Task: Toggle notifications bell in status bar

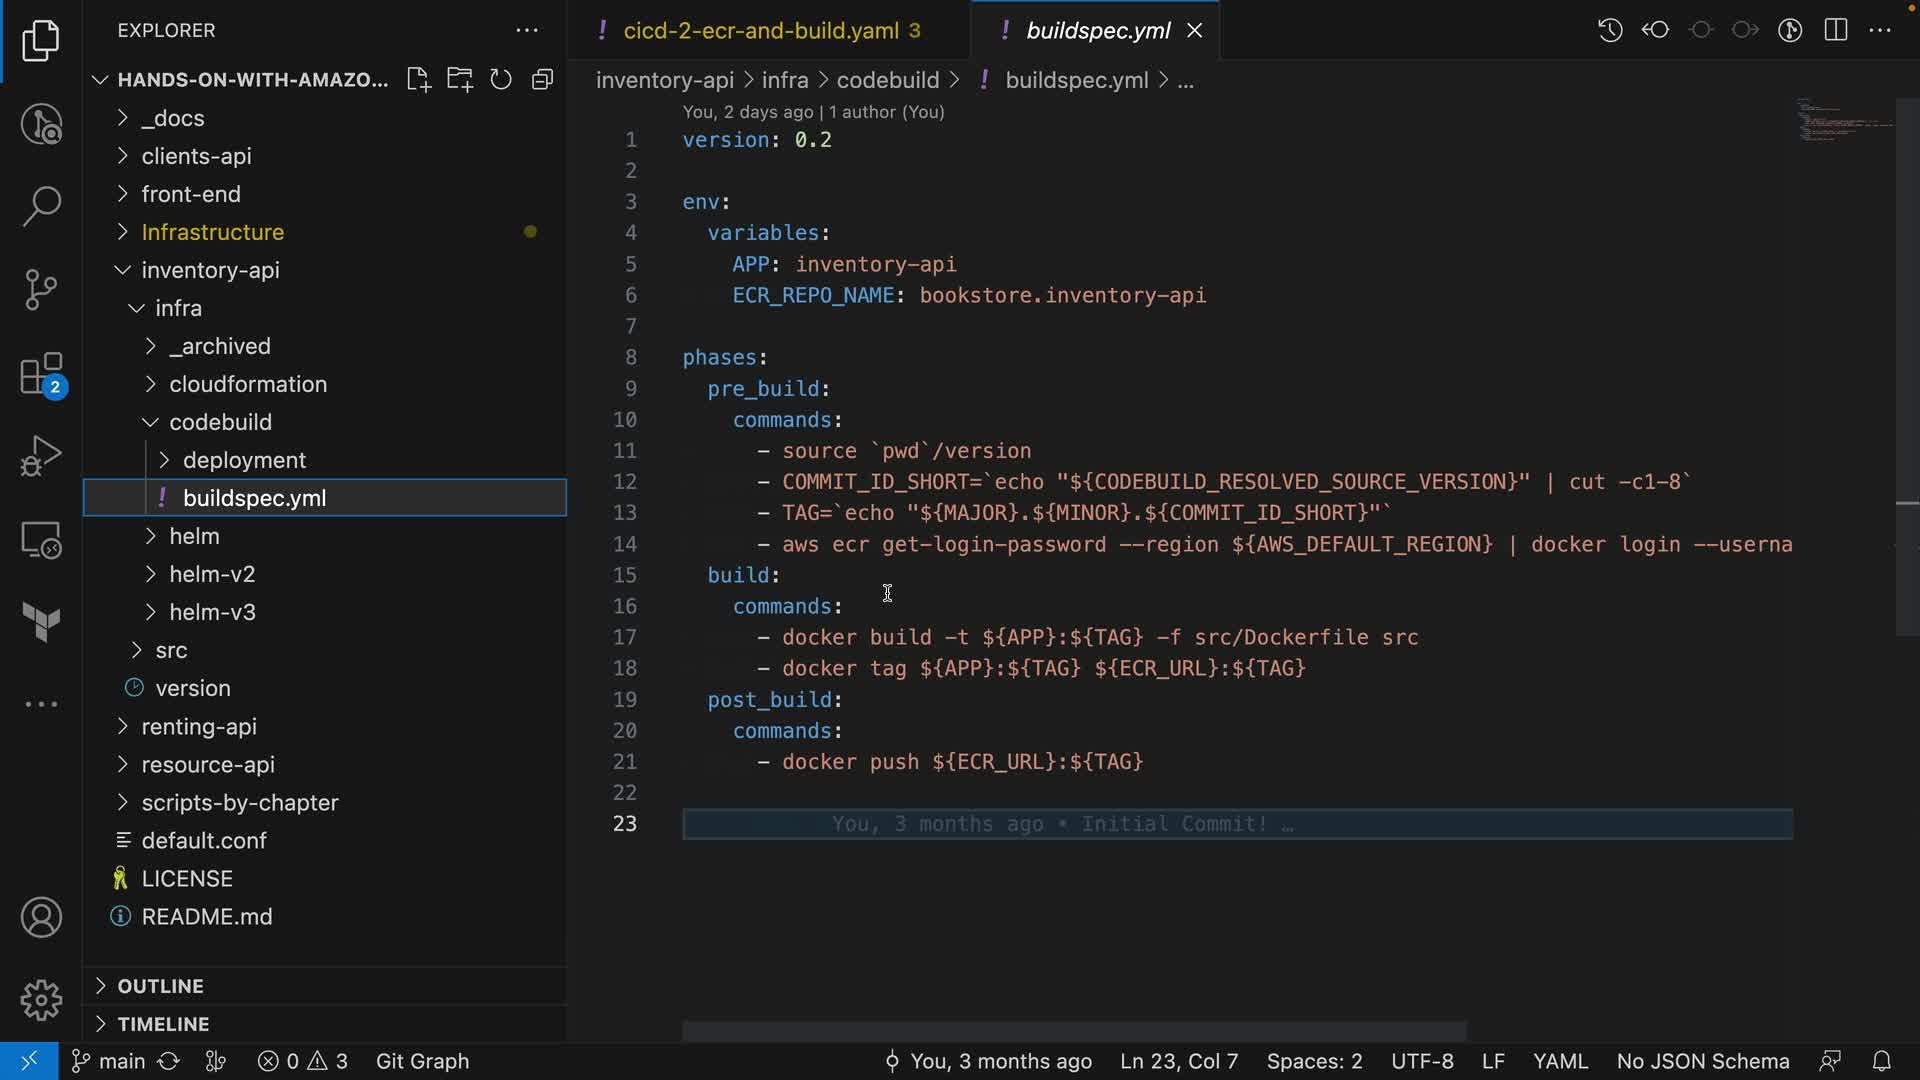Action: 1881,1061
